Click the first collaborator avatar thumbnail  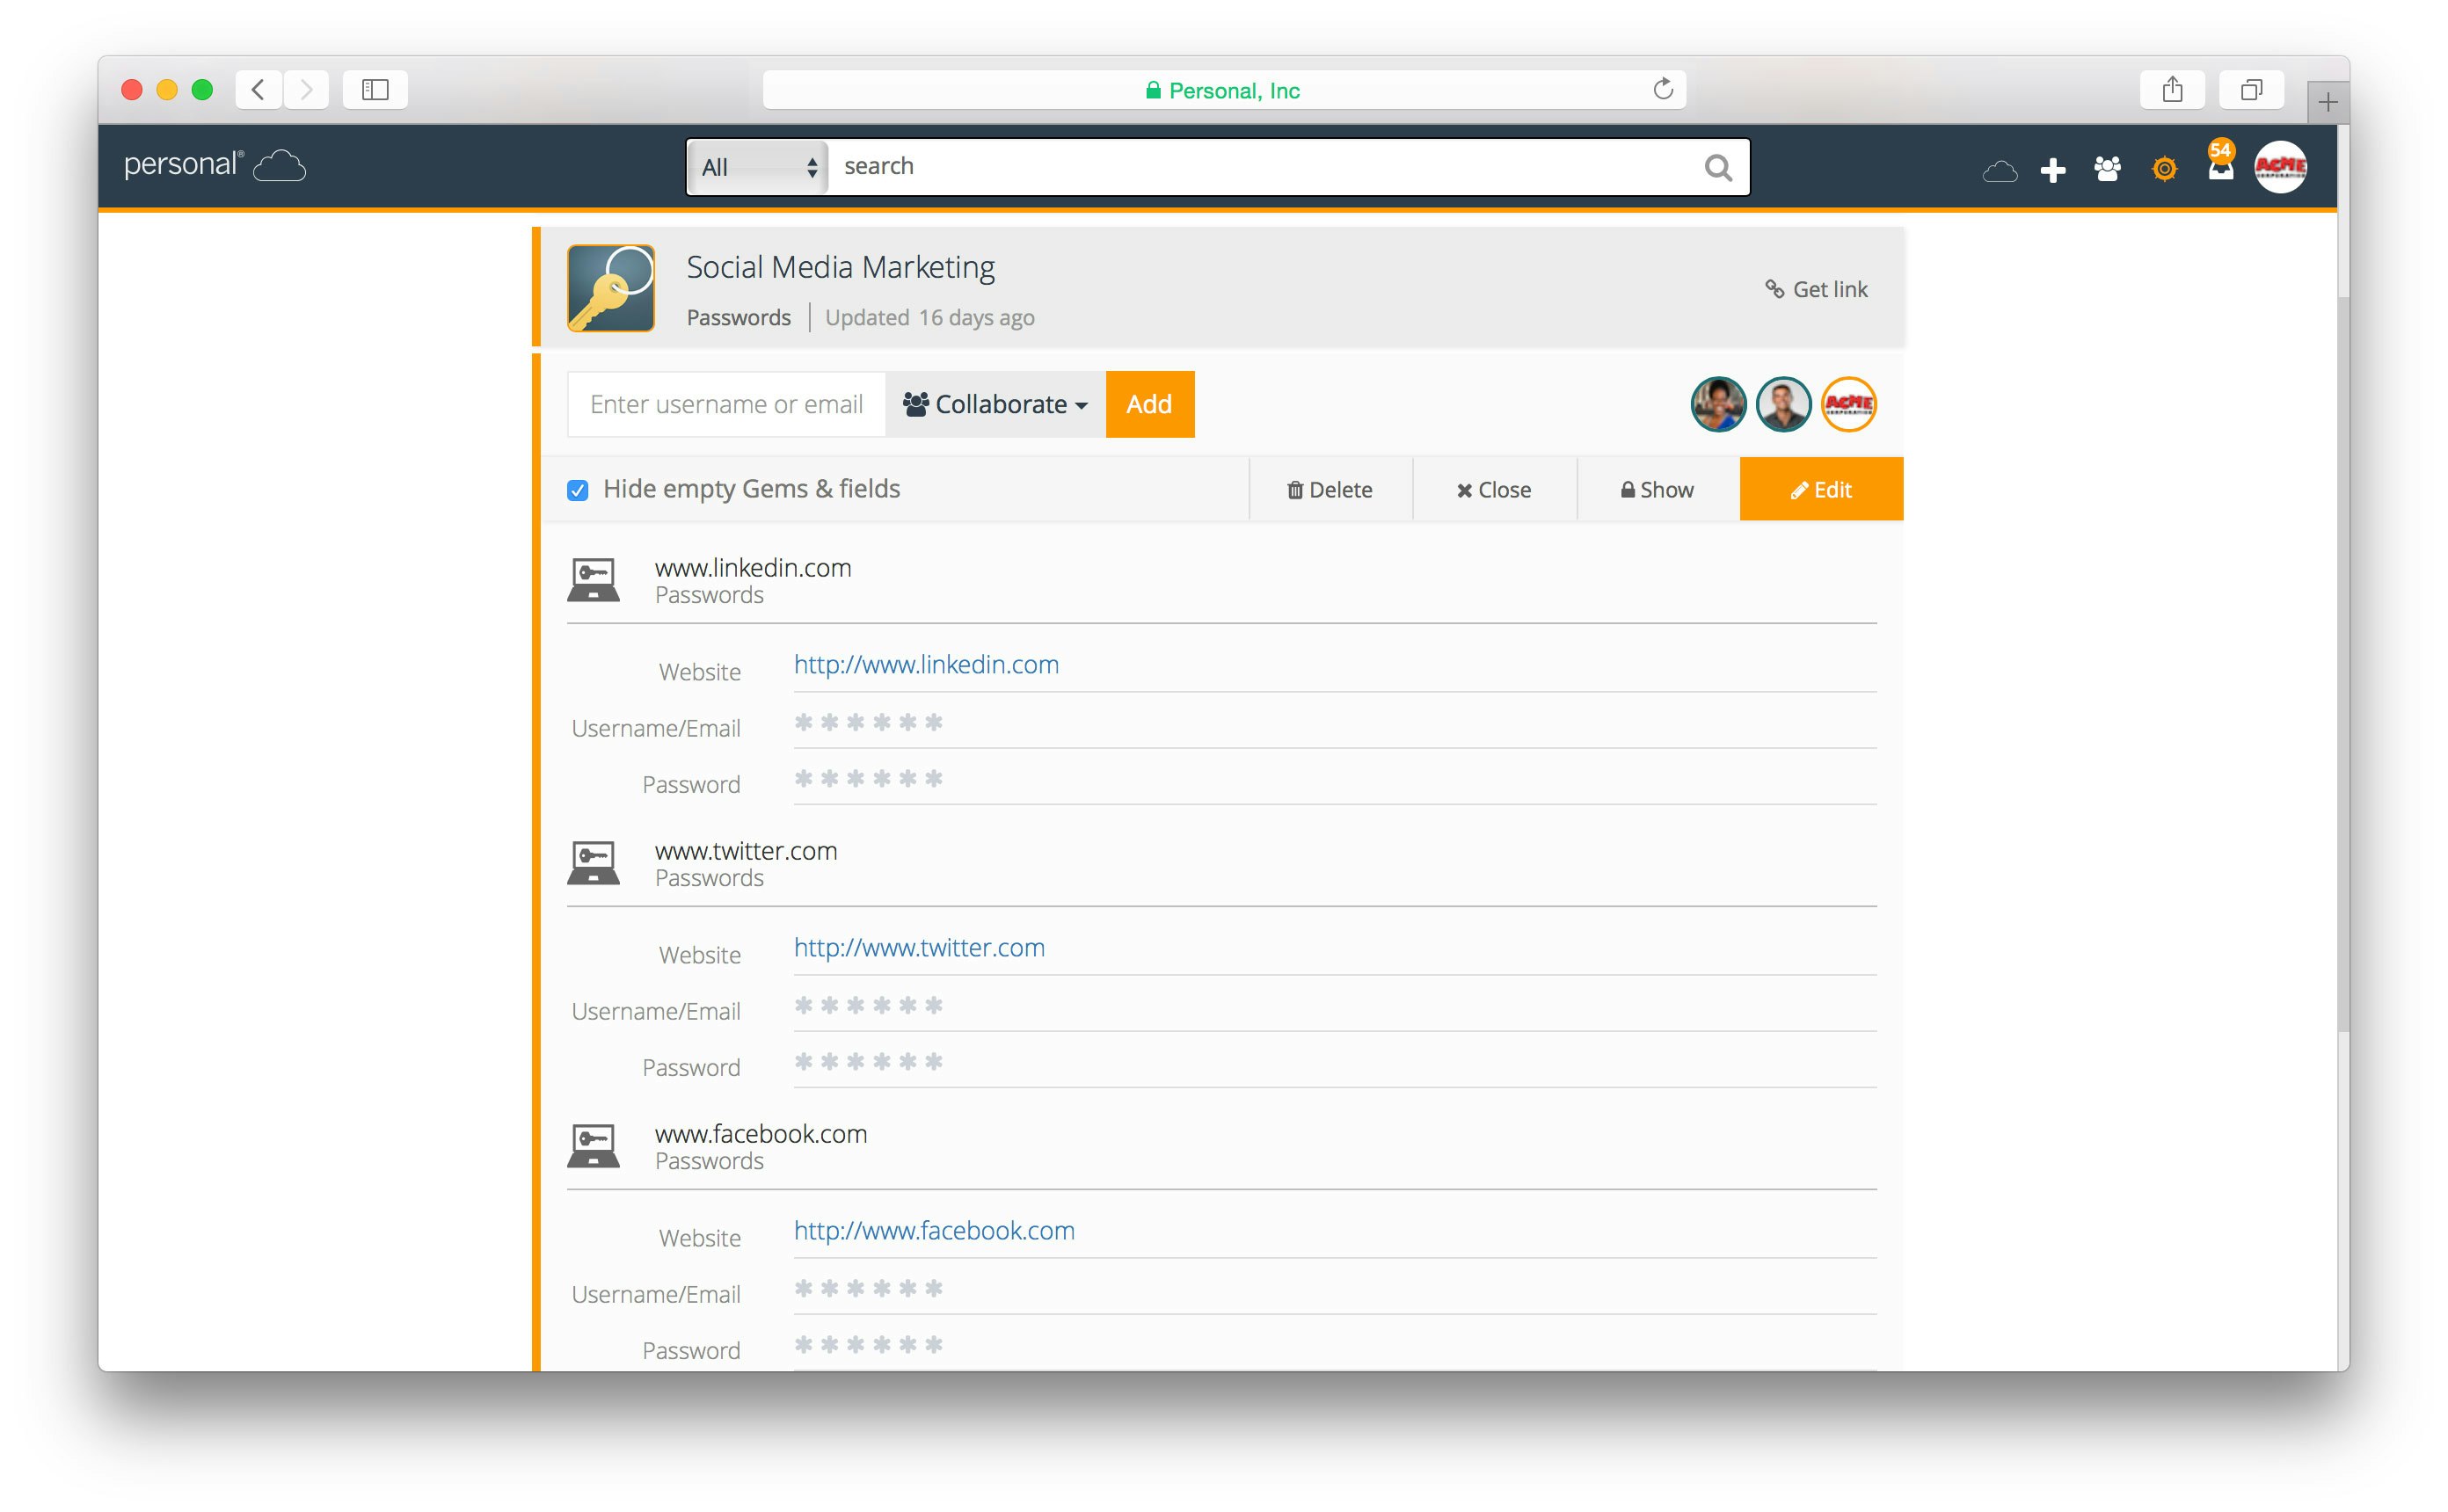[1717, 404]
